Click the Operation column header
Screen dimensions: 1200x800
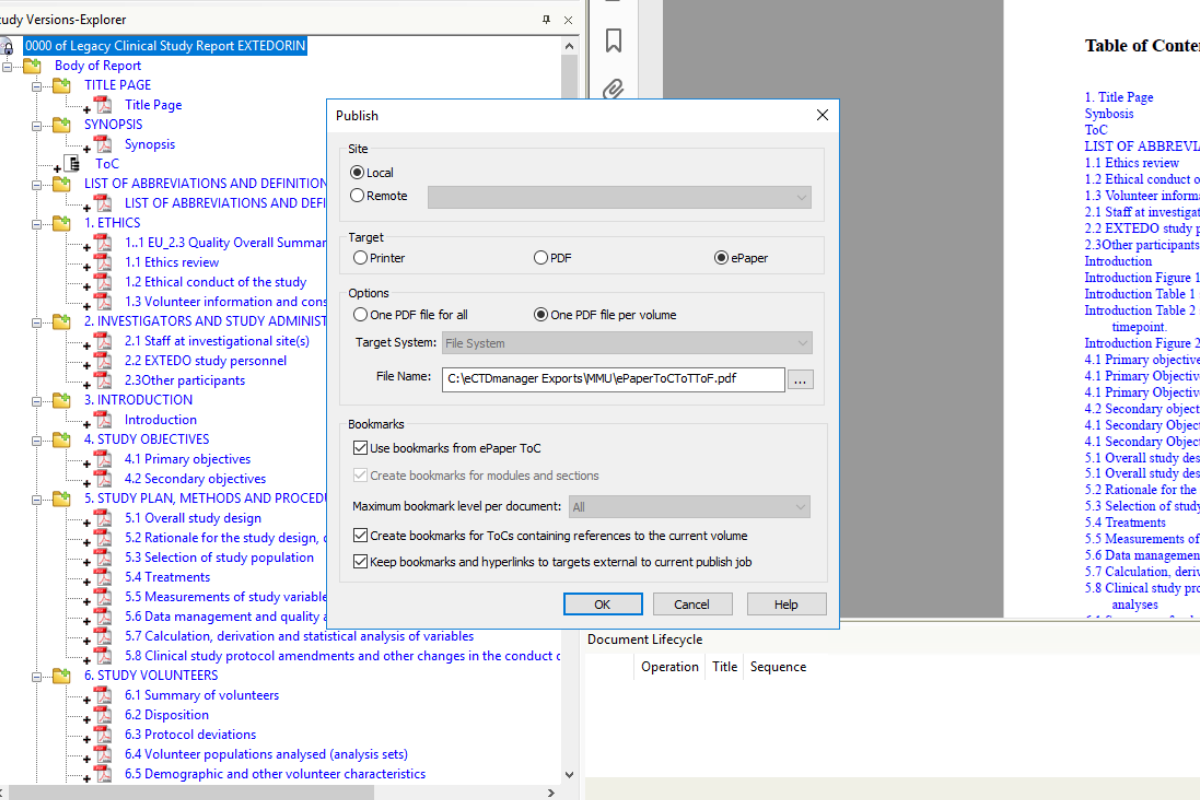click(x=668, y=666)
